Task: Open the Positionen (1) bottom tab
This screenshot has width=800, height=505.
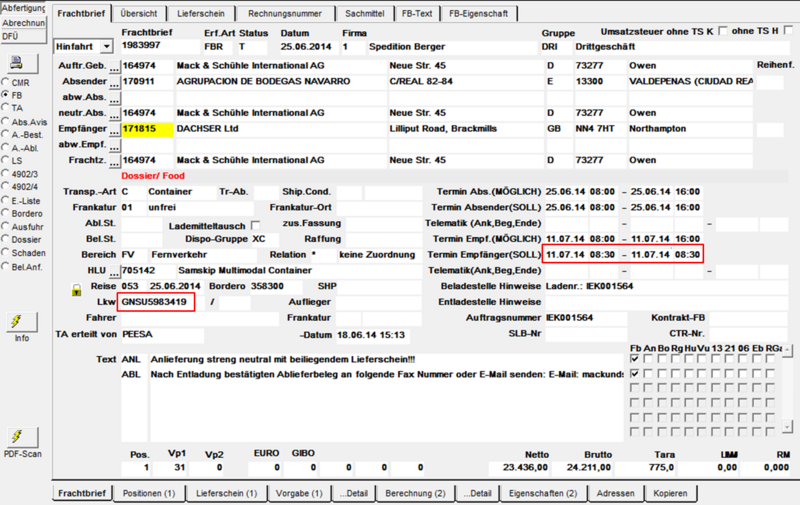Action: pos(149,493)
